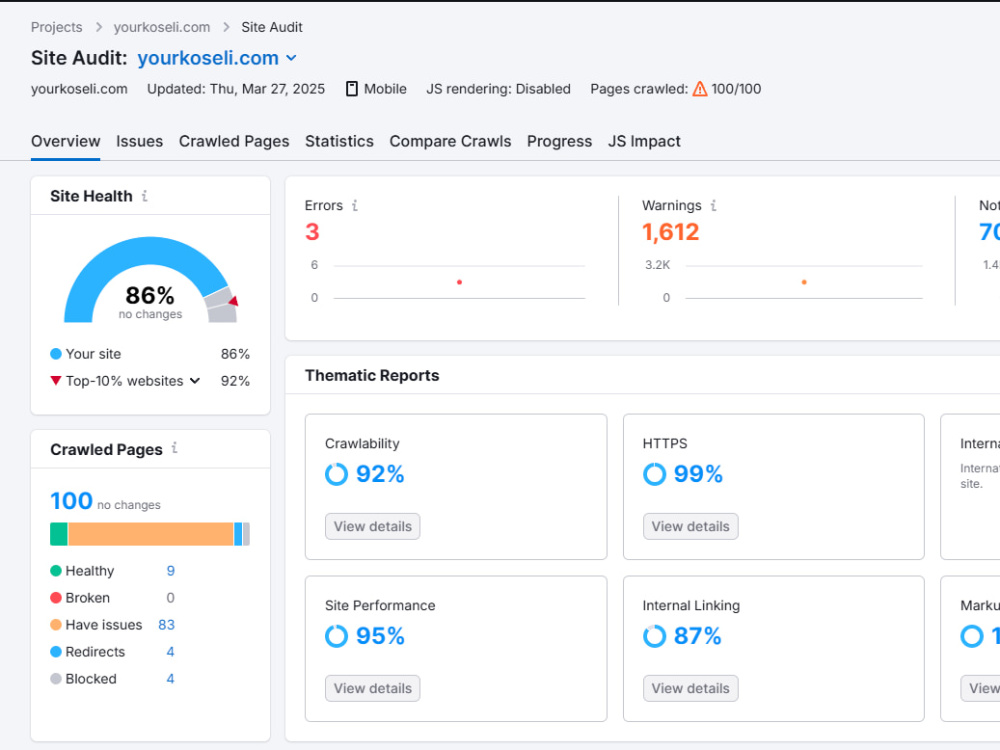Viewport: 1000px width, 750px height.
Task: Click the Broken count 0
Action: point(170,598)
